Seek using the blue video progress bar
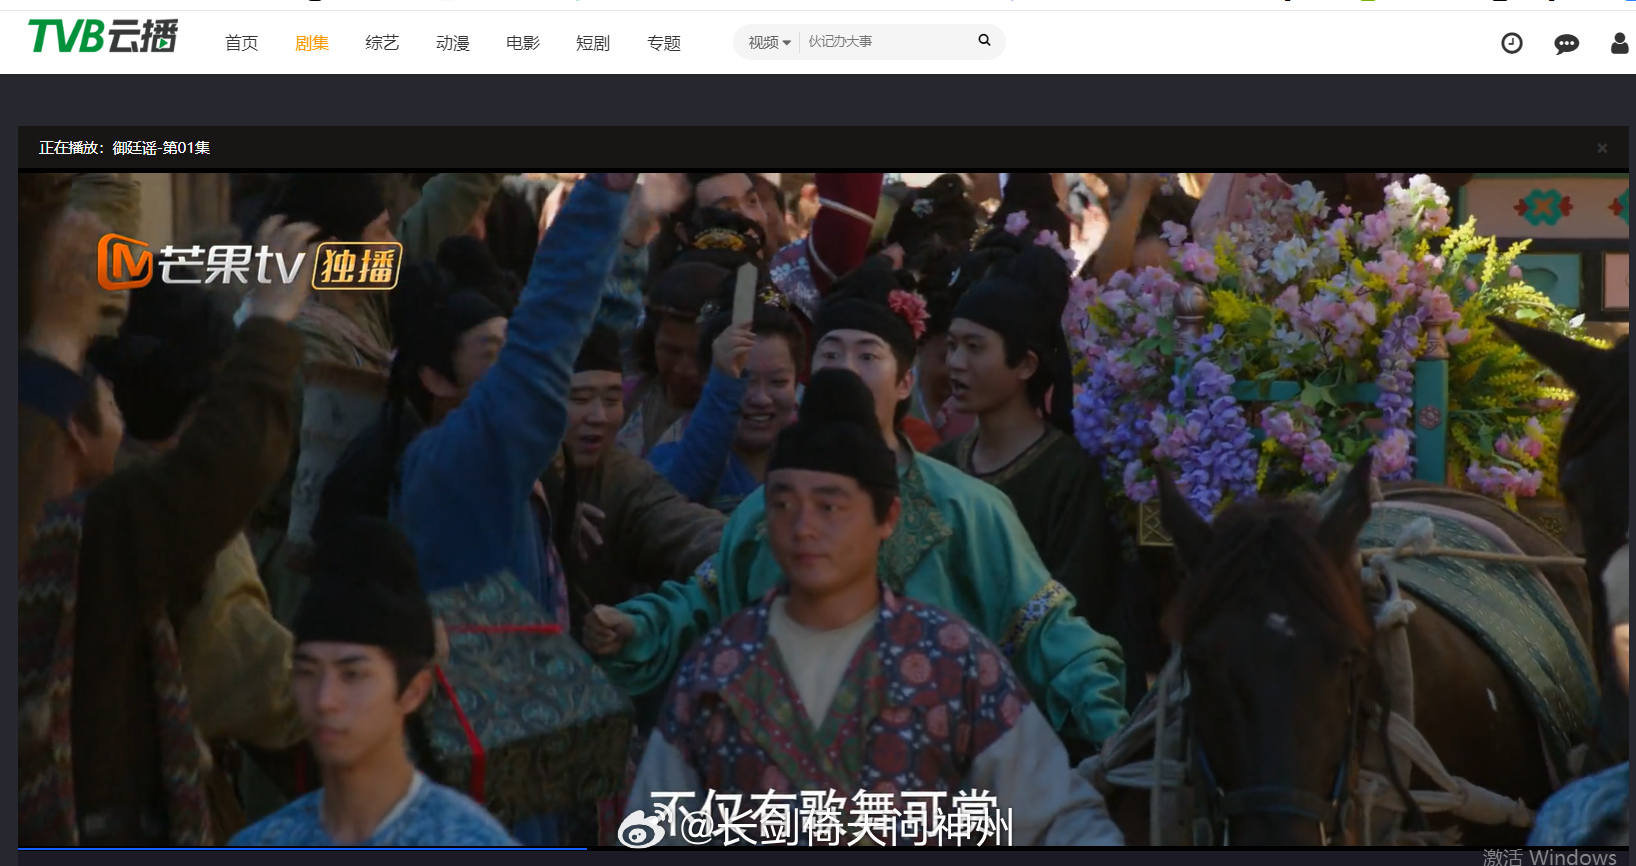 pyautogui.click(x=302, y=848)
